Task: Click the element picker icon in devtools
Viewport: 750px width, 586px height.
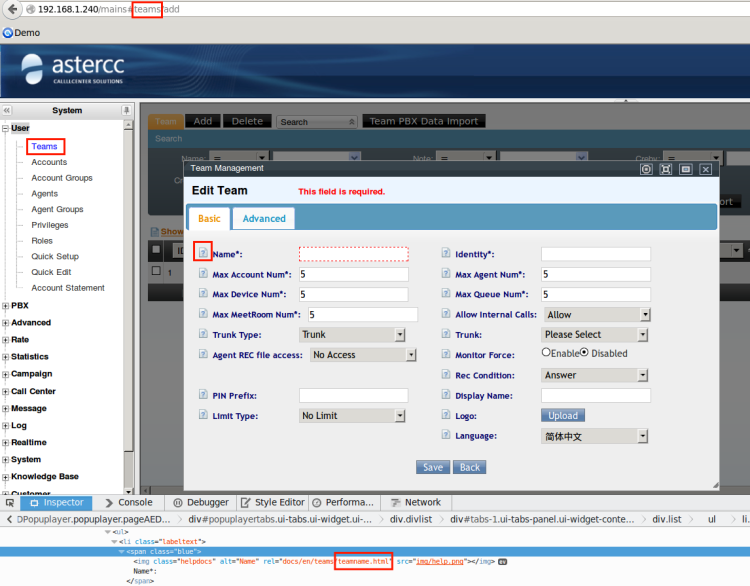Action: point(10,502)
